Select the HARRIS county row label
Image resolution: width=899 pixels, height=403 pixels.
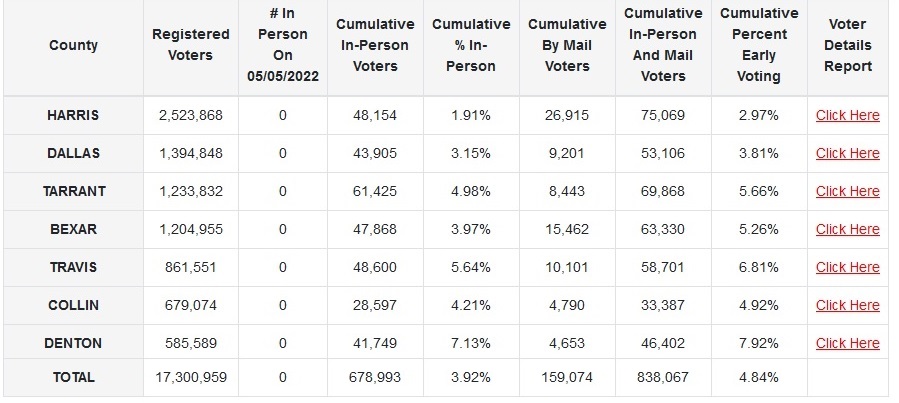coord(73,115)
